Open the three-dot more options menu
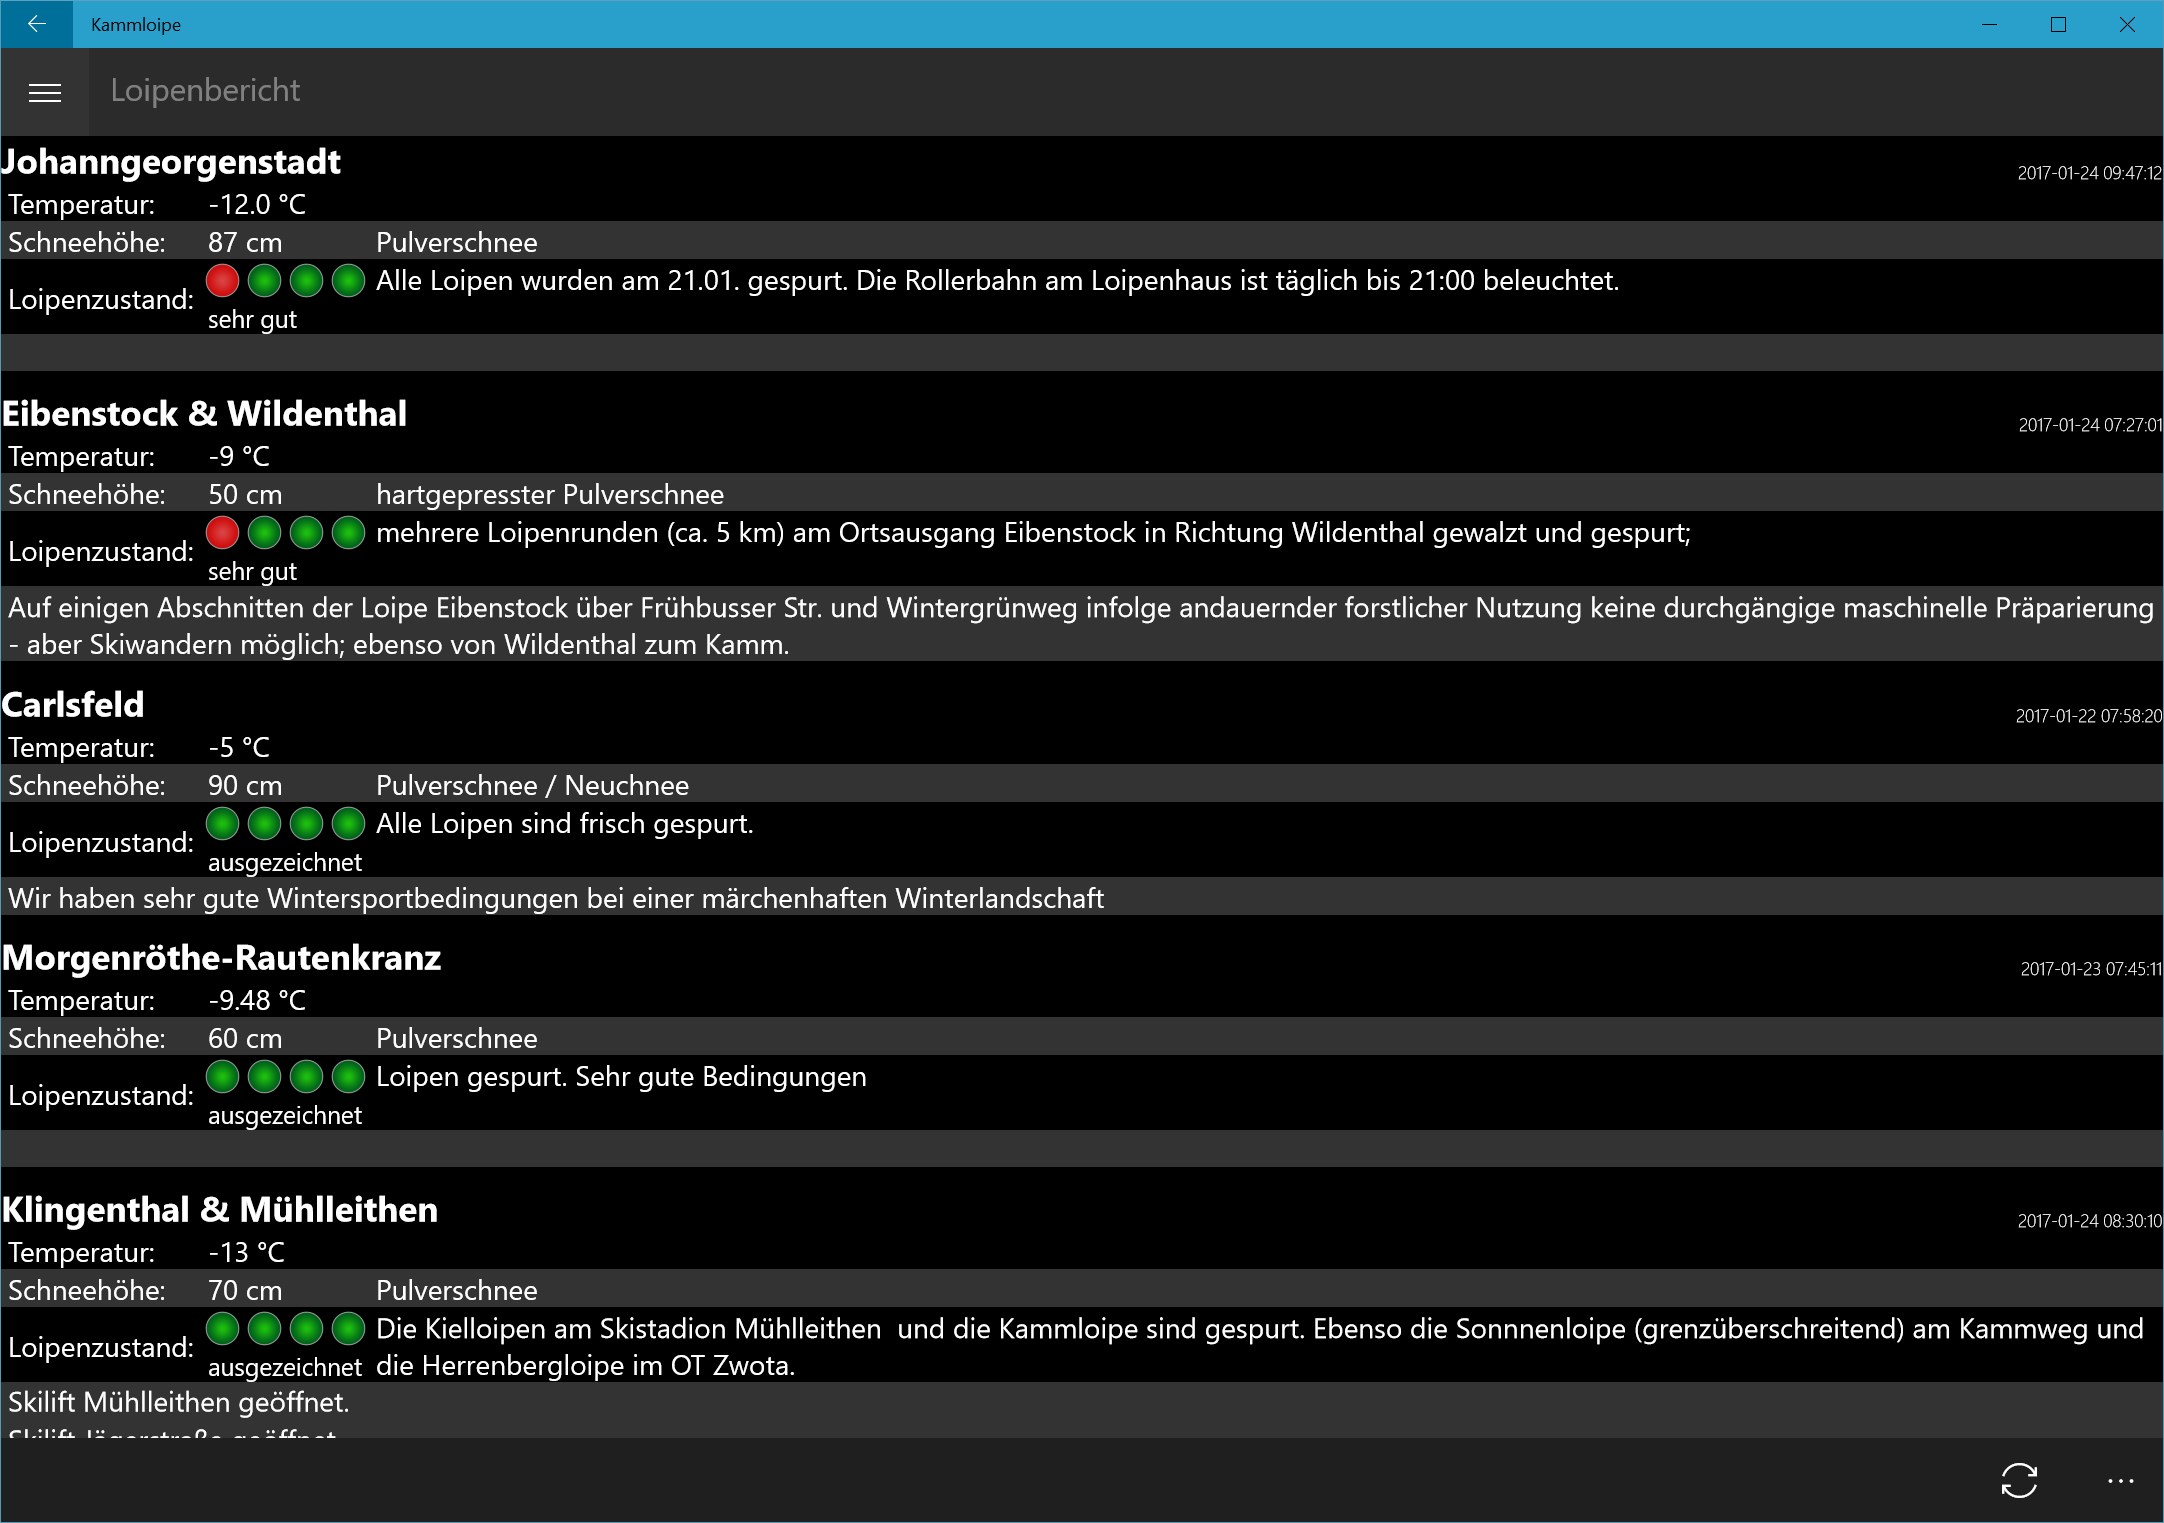The width and height of the screenshot is (2164, 1523). coord(2120,1480)
